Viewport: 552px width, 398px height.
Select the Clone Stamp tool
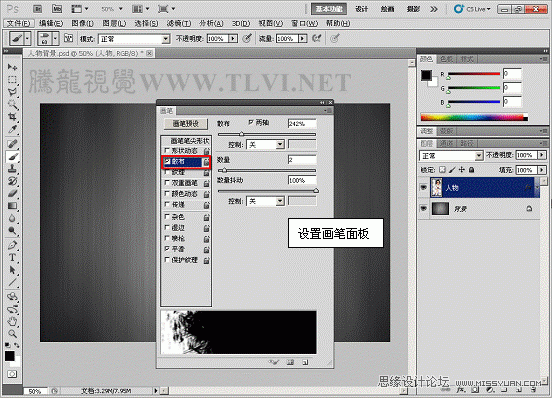click(x=12, y=169)
